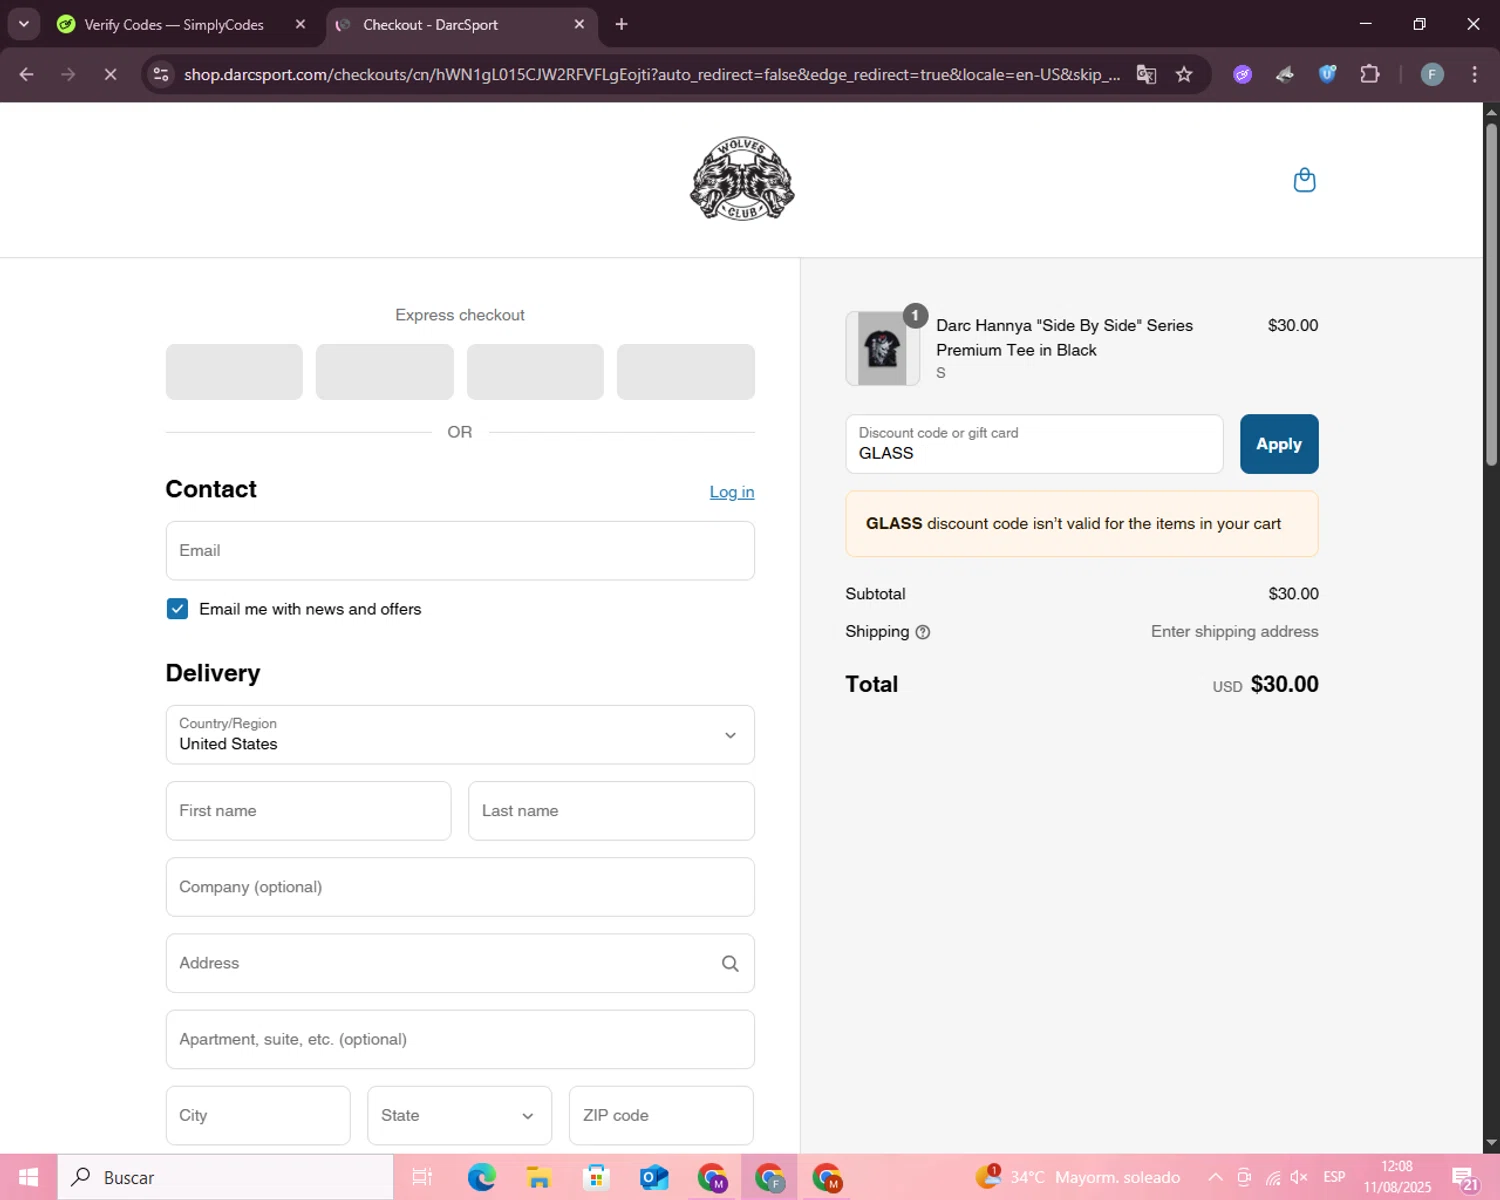Launch Microsoft Edge from taskbar
1500x1200 pixels.
[481, 1177]
